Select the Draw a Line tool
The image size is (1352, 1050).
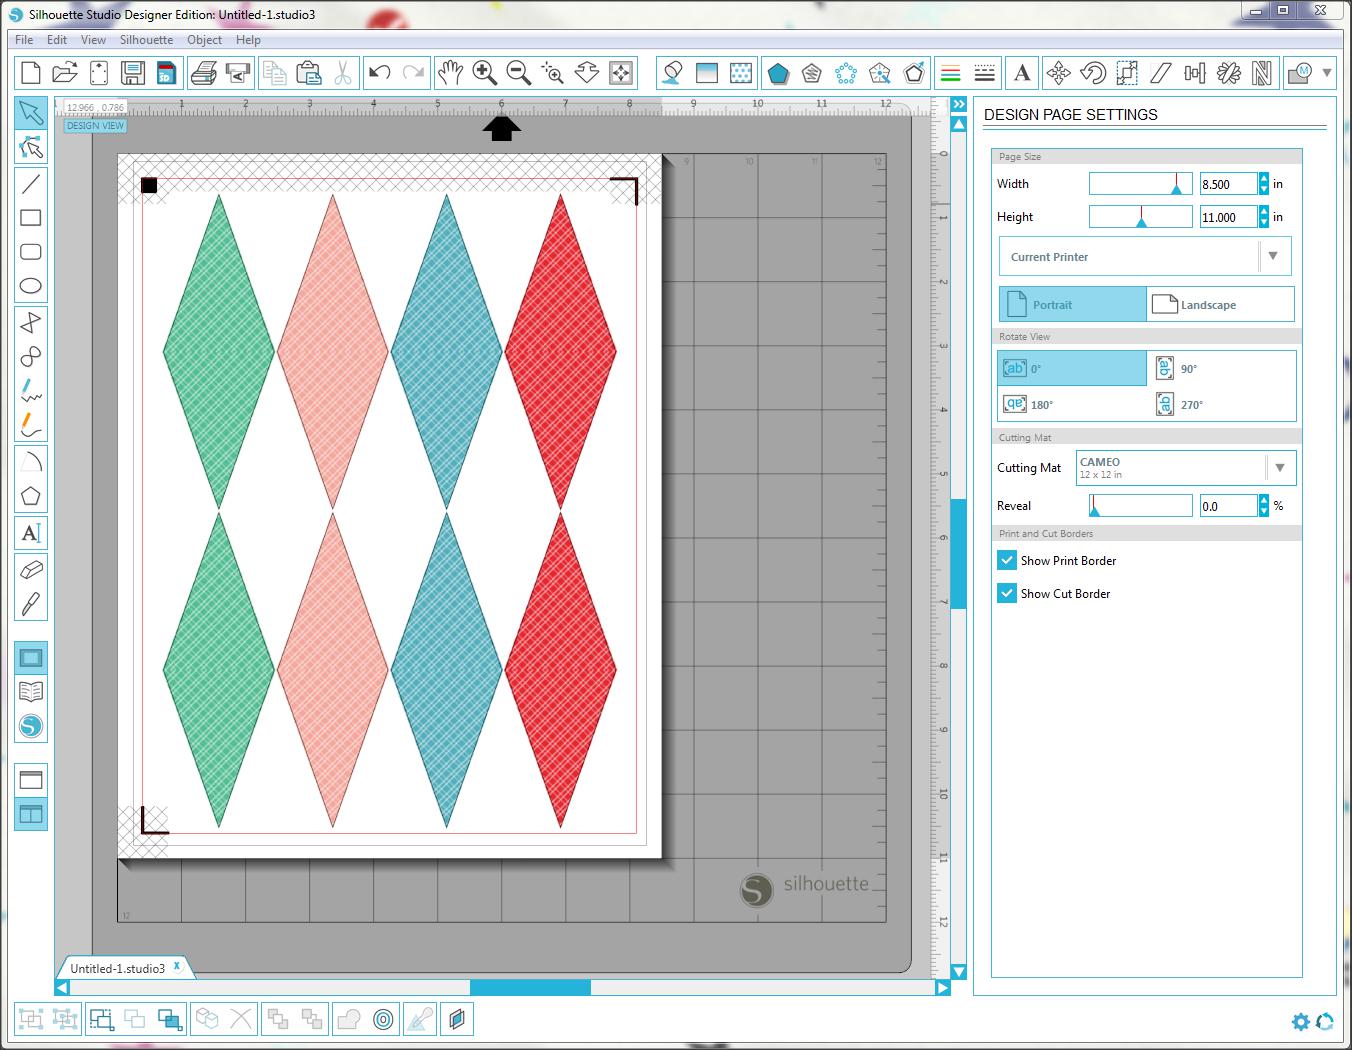(x=31, y=183)
